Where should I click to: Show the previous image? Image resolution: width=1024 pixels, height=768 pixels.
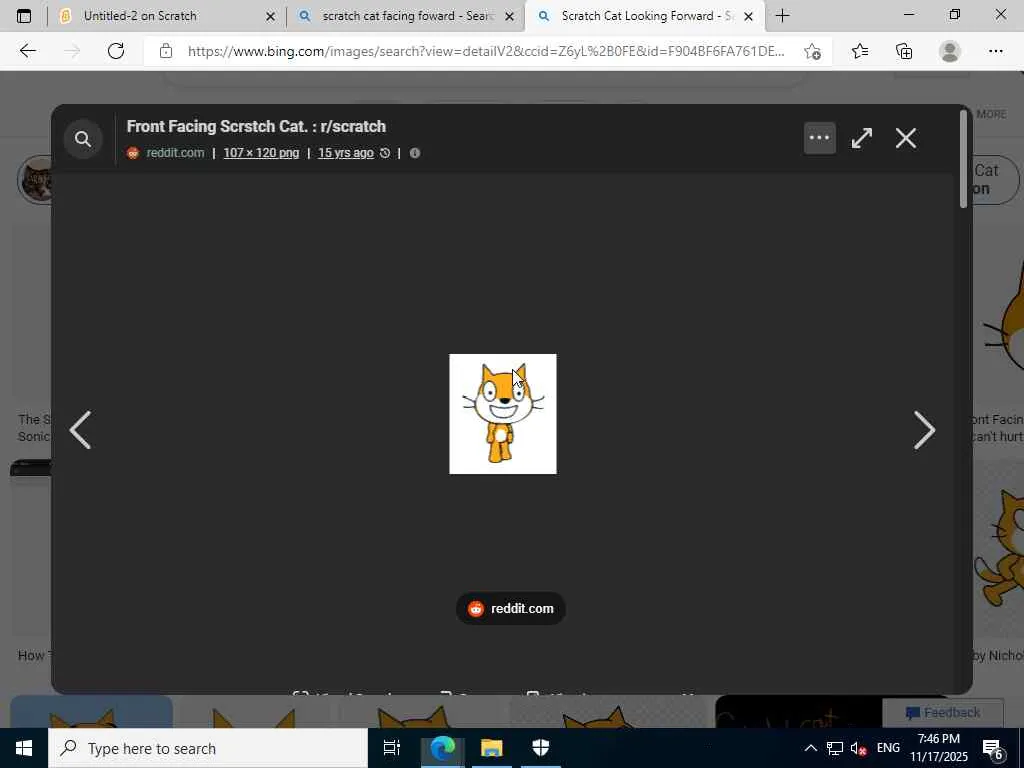80,430
